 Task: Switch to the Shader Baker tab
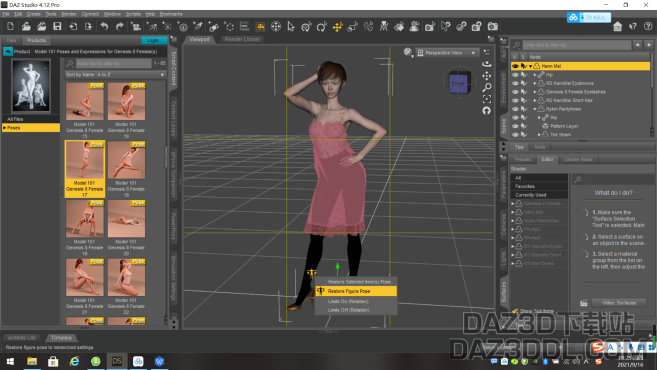578,159
